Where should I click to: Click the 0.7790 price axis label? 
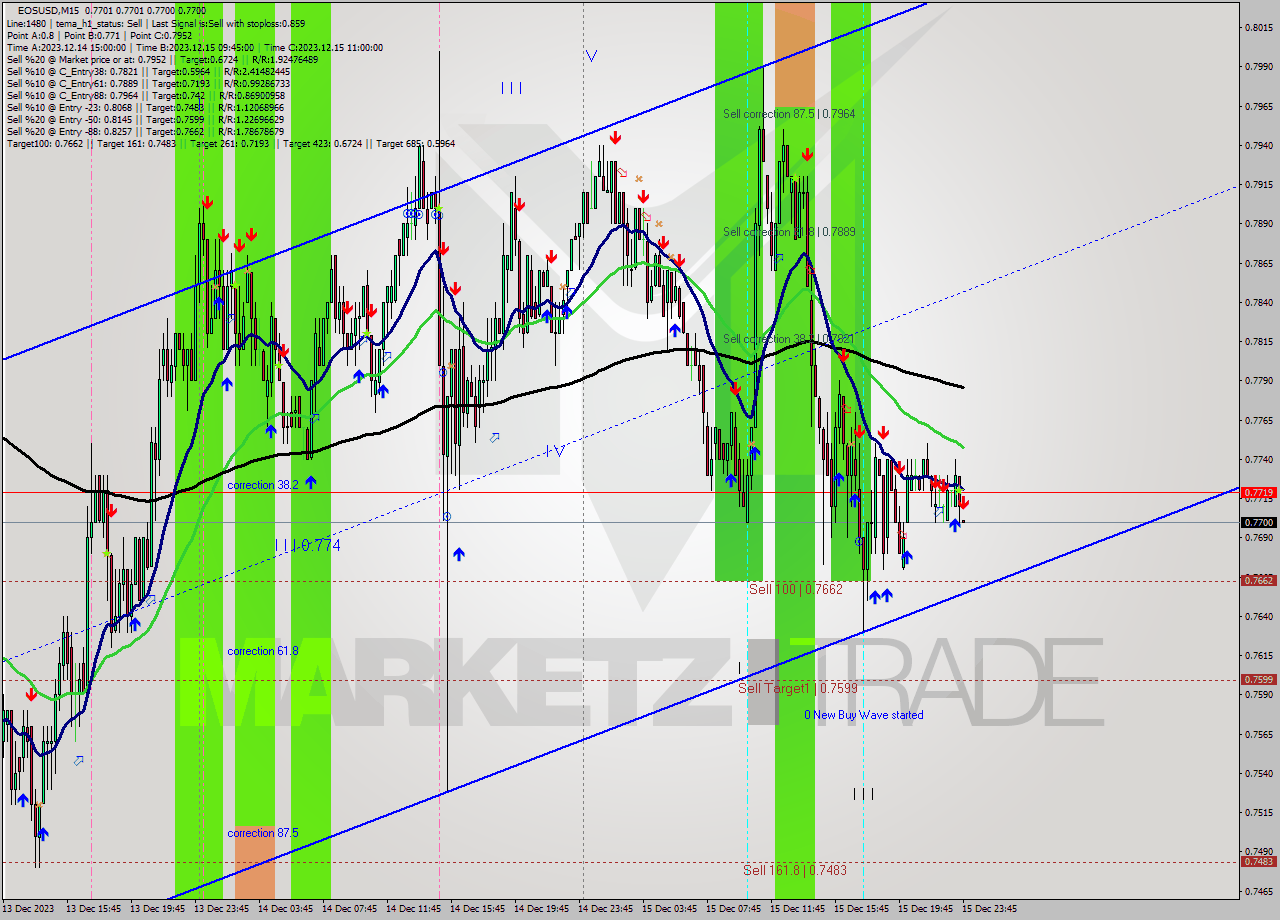[x=1259, y=381]
